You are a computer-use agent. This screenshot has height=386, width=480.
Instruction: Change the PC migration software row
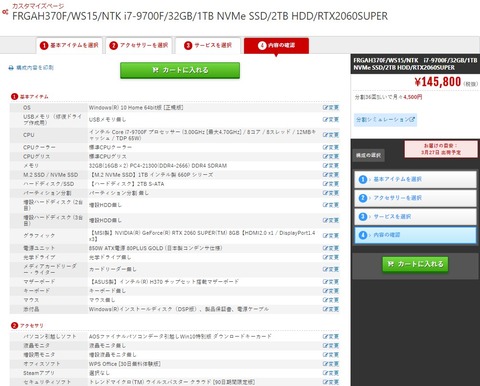(331, 336)
